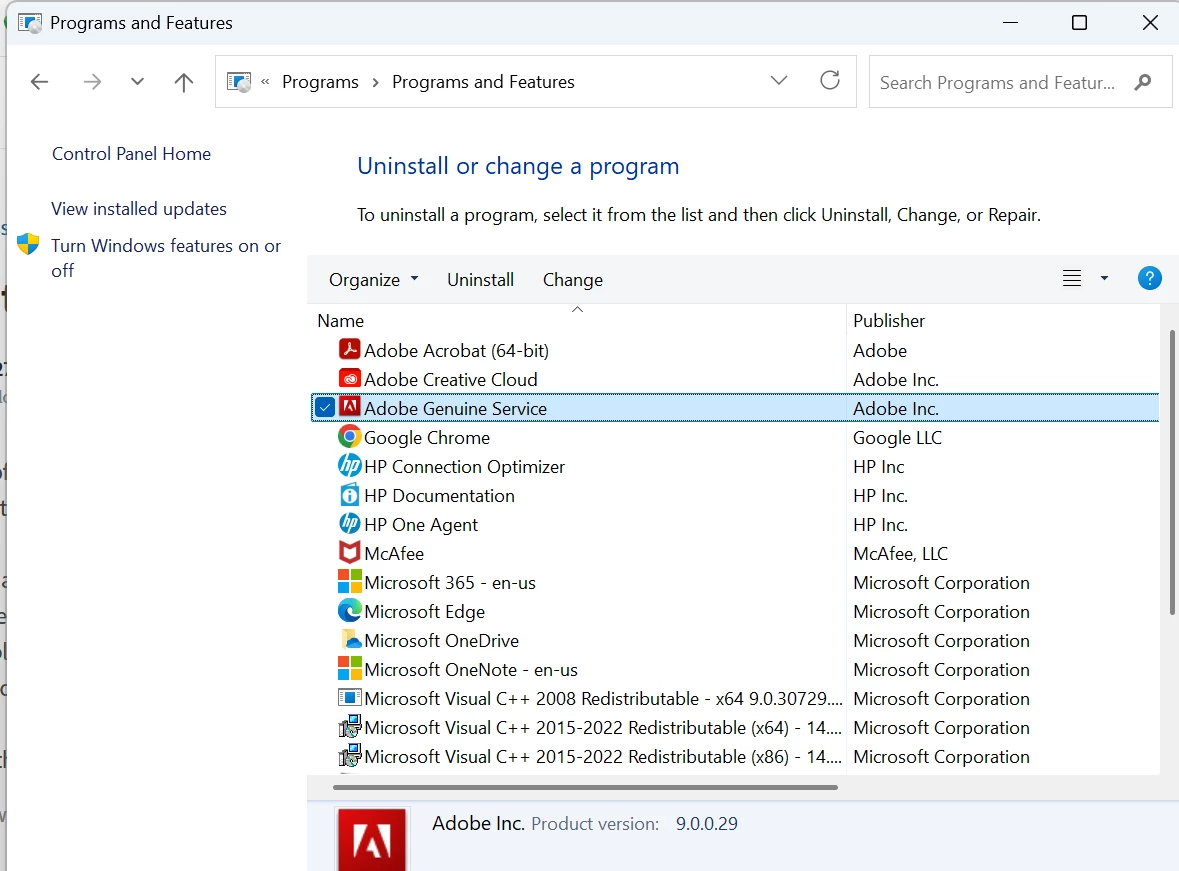Click the vertical scrollbar thumb
Image resolution: width=1179 pixels, height=871 pixels.
1171,472
